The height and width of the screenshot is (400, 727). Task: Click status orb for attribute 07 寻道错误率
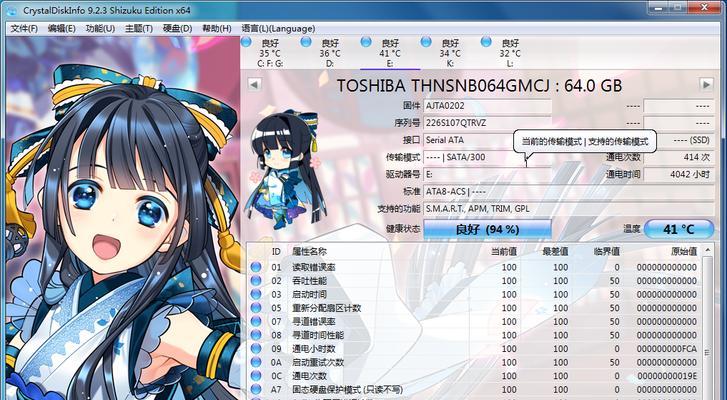256,321
